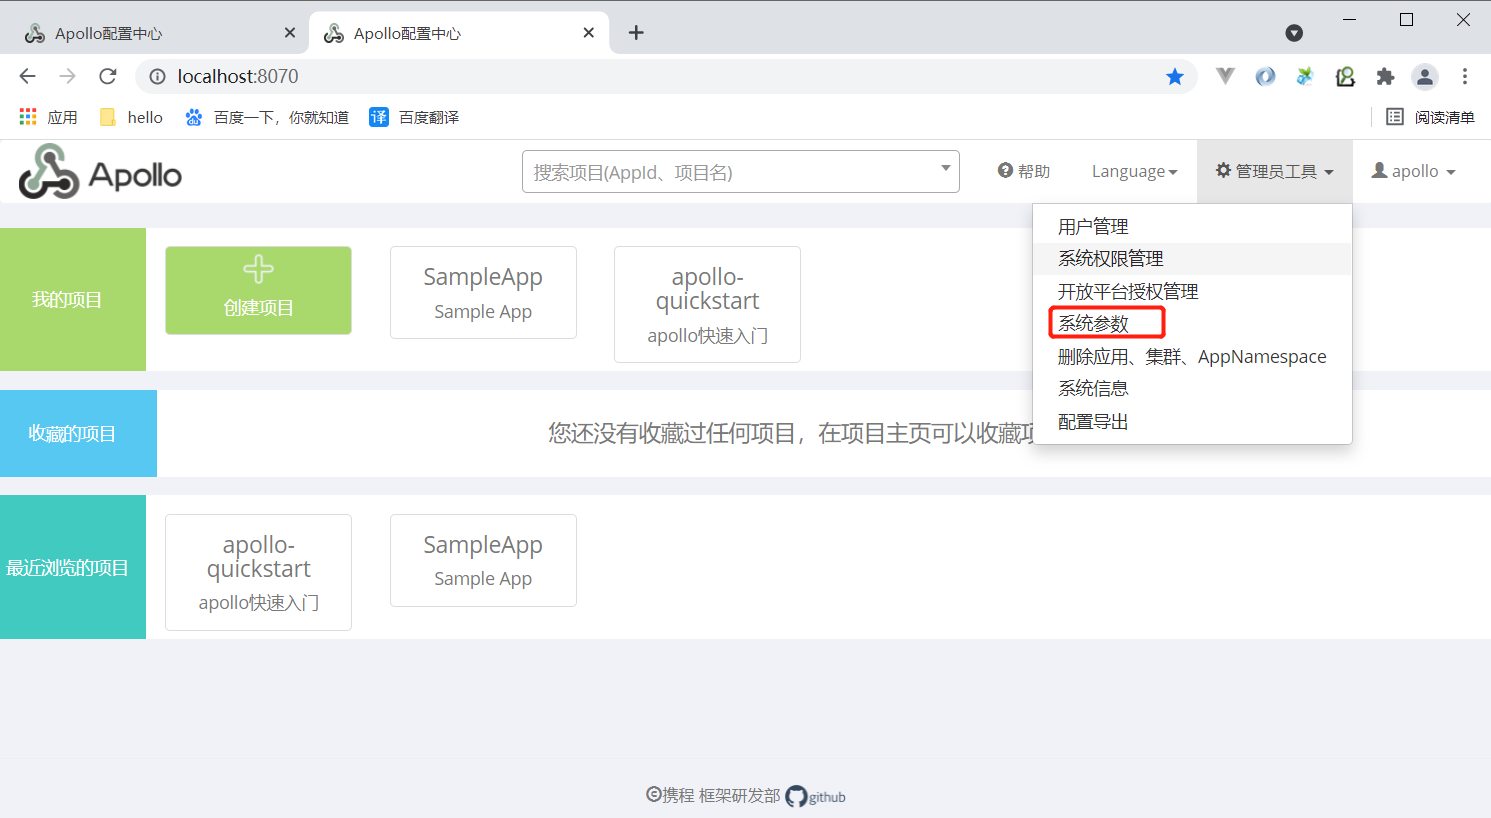Select 系统权限管理 menu item
Screen dimensions: 1491x818
pyautogui.click(x=1192, y=259)
